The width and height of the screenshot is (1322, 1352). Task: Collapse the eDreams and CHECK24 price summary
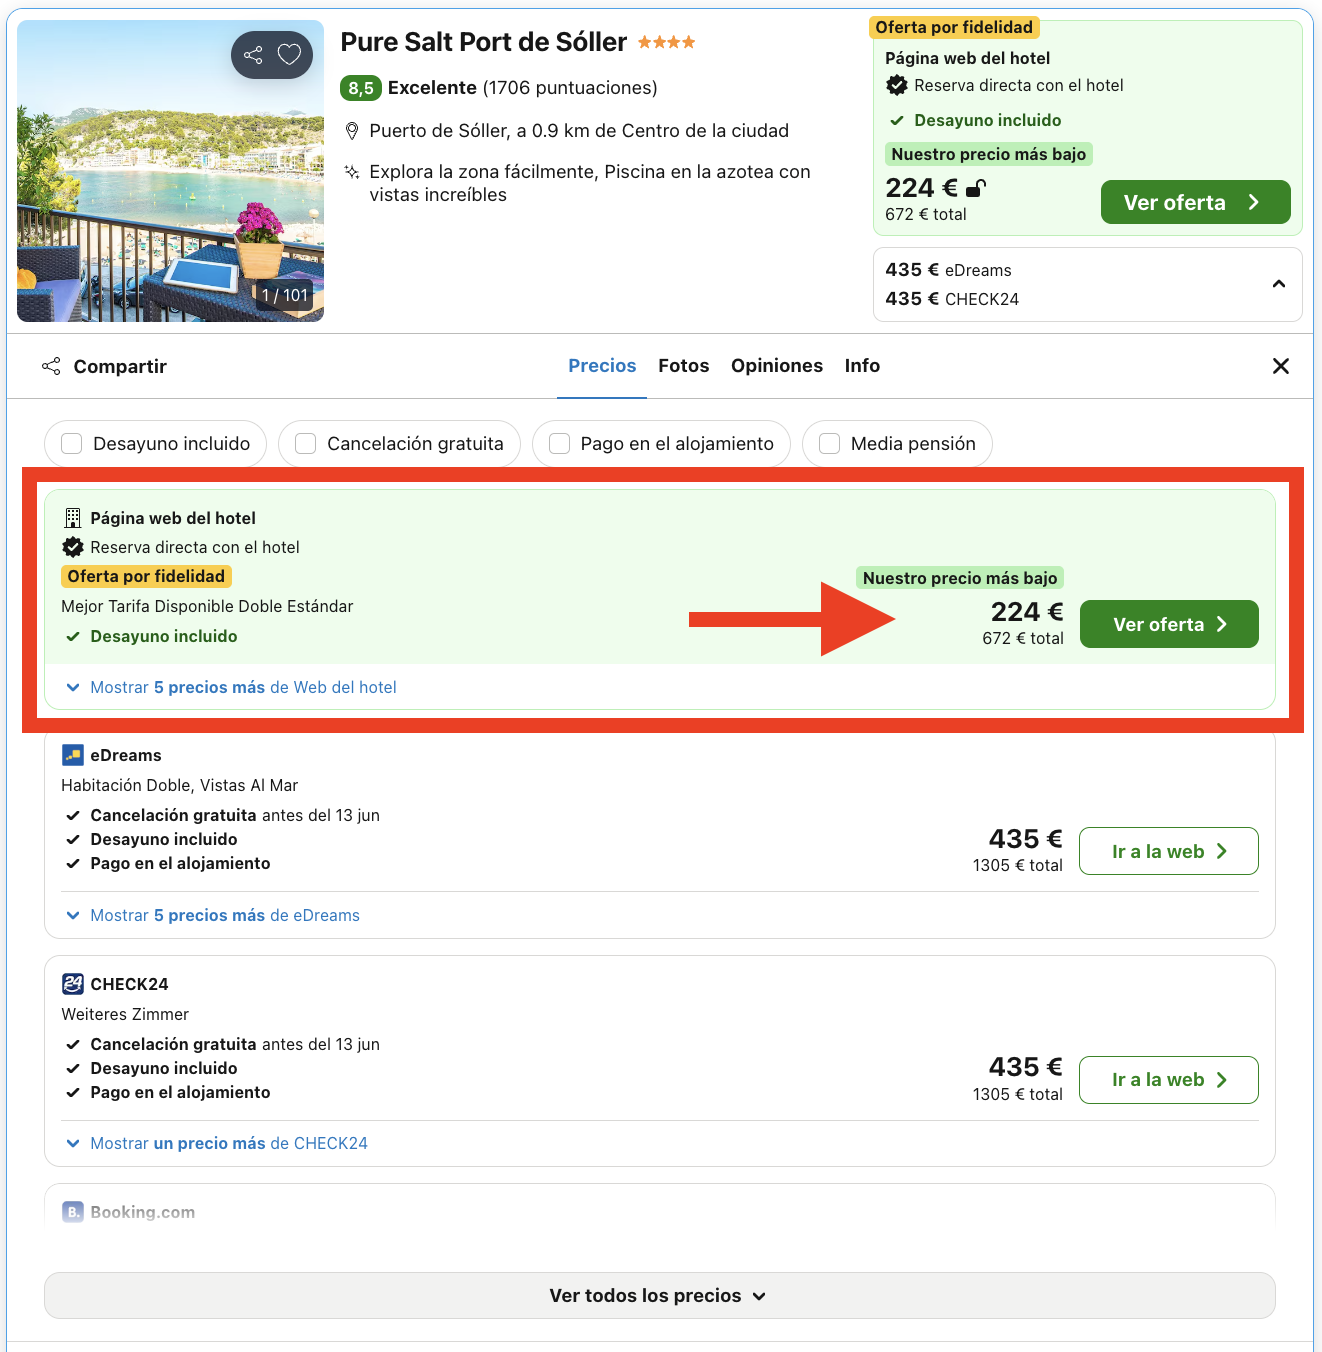pos(1278,284)
